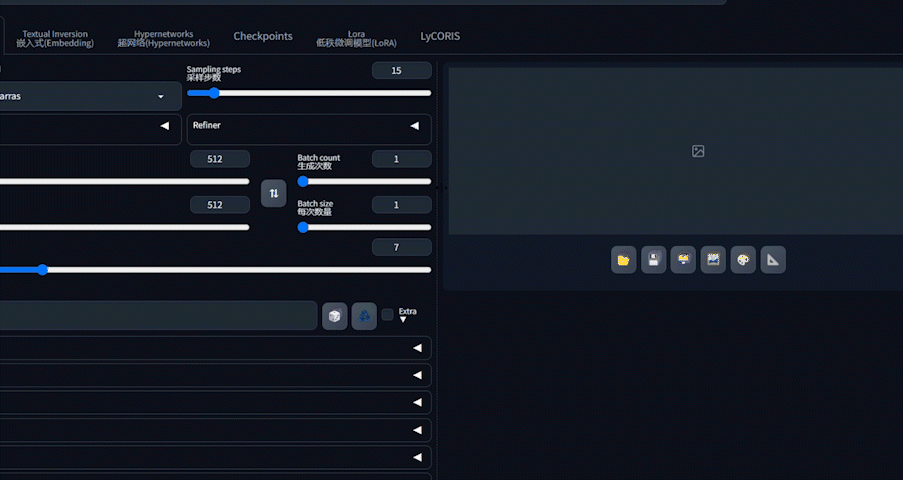Click the Batch size slider
The image size is (903, 480).
[x=364, y=227]
